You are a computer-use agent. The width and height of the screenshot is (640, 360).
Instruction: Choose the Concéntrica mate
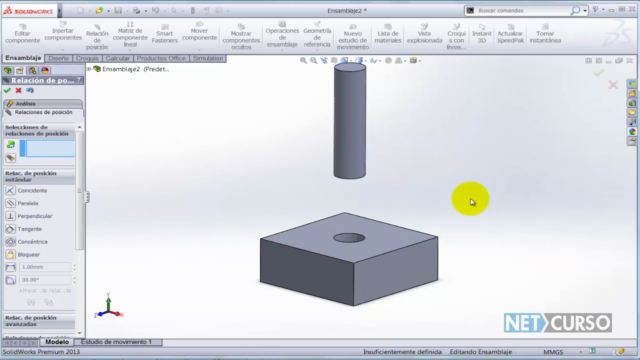(x=27, y=242)
